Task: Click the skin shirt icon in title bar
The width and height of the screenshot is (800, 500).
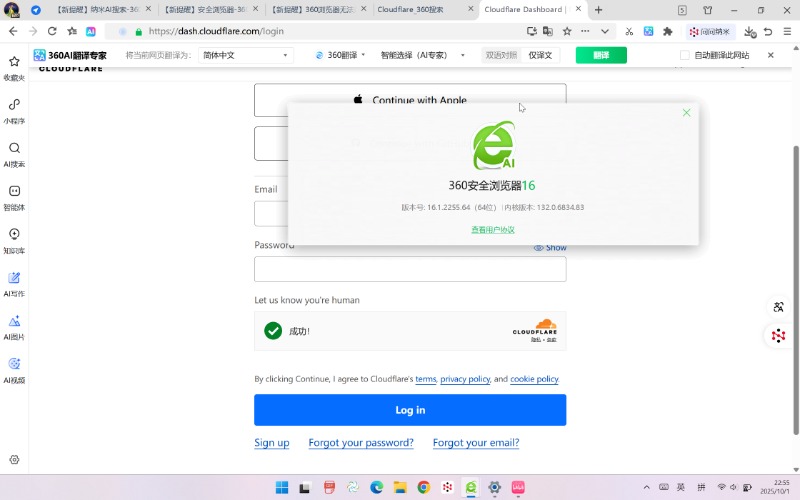Action: click(708, 10)
